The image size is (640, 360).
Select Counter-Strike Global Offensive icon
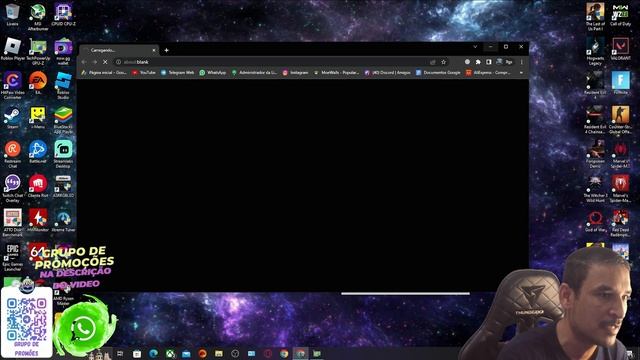pyautogui.click(x=620, y=120)
